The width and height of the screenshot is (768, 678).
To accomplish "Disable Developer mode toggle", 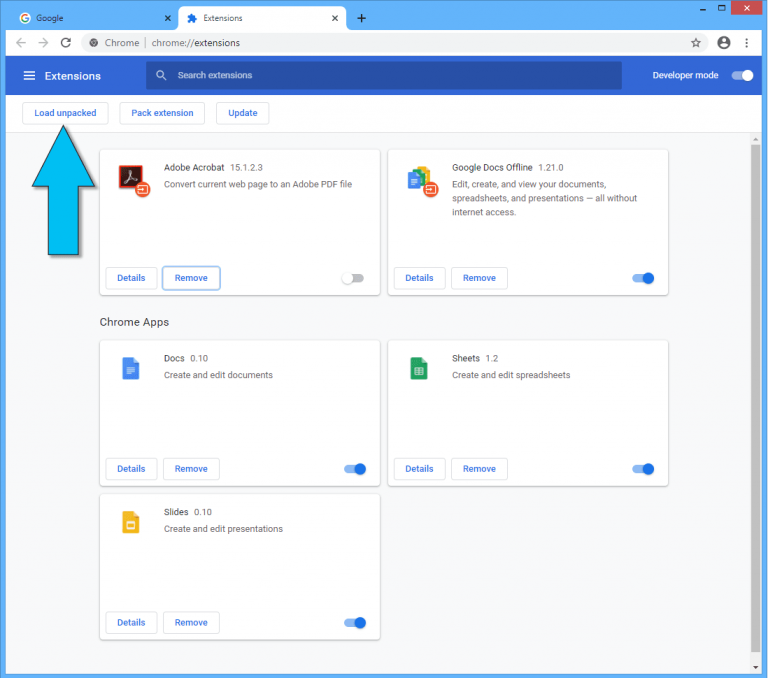I will tap(742, 75).
